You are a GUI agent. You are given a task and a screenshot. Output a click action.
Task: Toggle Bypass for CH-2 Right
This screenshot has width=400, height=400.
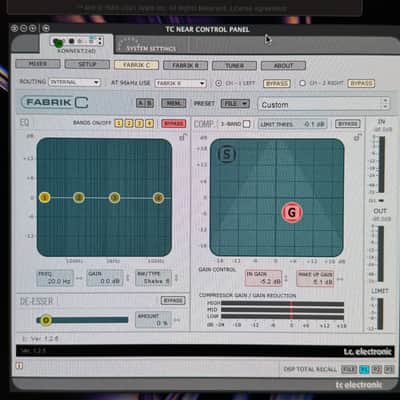click(361, 83)
